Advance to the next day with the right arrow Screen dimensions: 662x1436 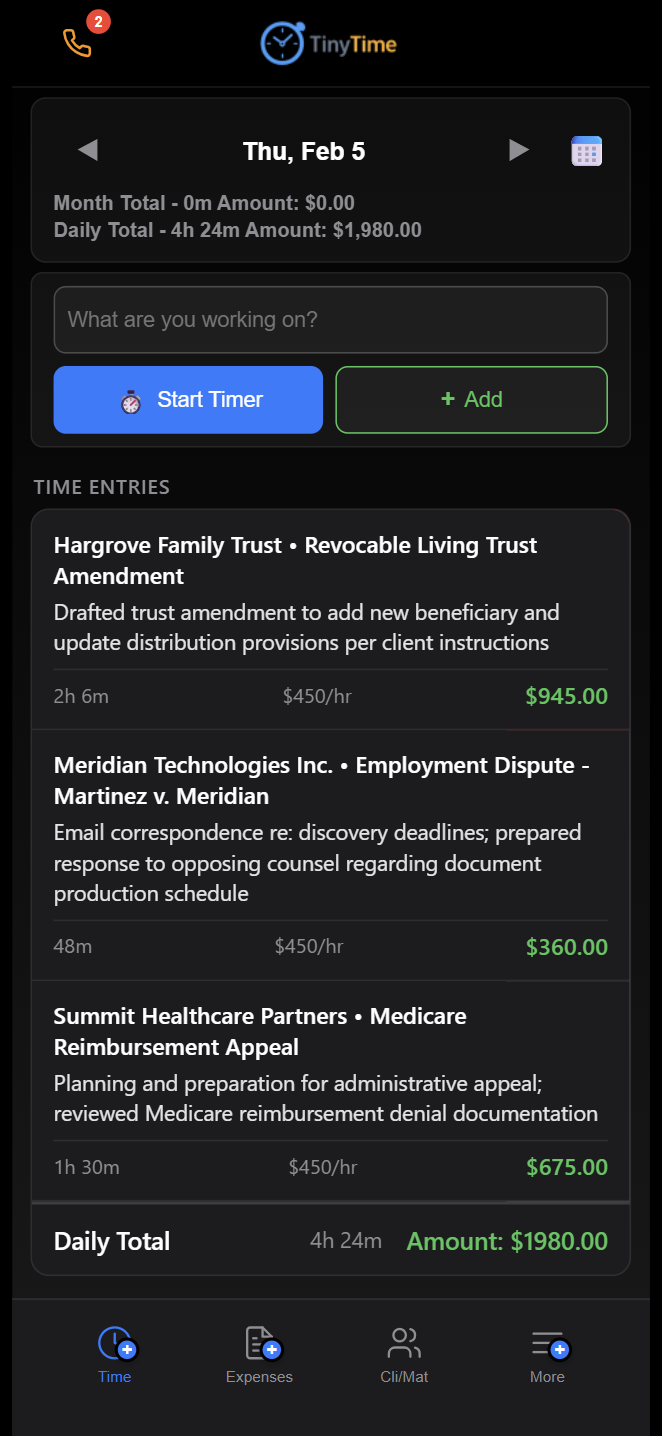pos(519,150)
